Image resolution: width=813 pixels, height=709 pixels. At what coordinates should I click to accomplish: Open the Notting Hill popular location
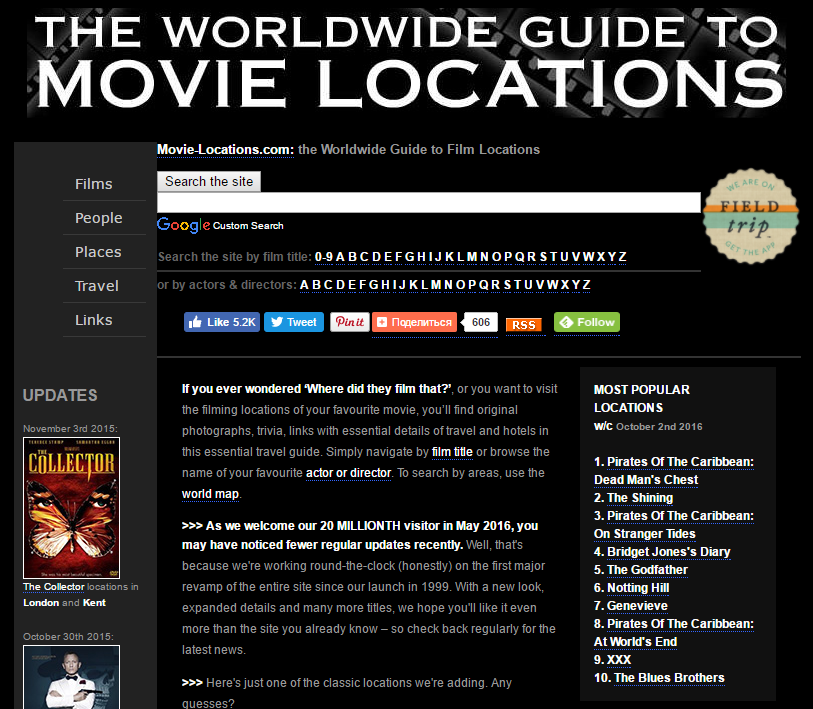(x=637, y=588)
